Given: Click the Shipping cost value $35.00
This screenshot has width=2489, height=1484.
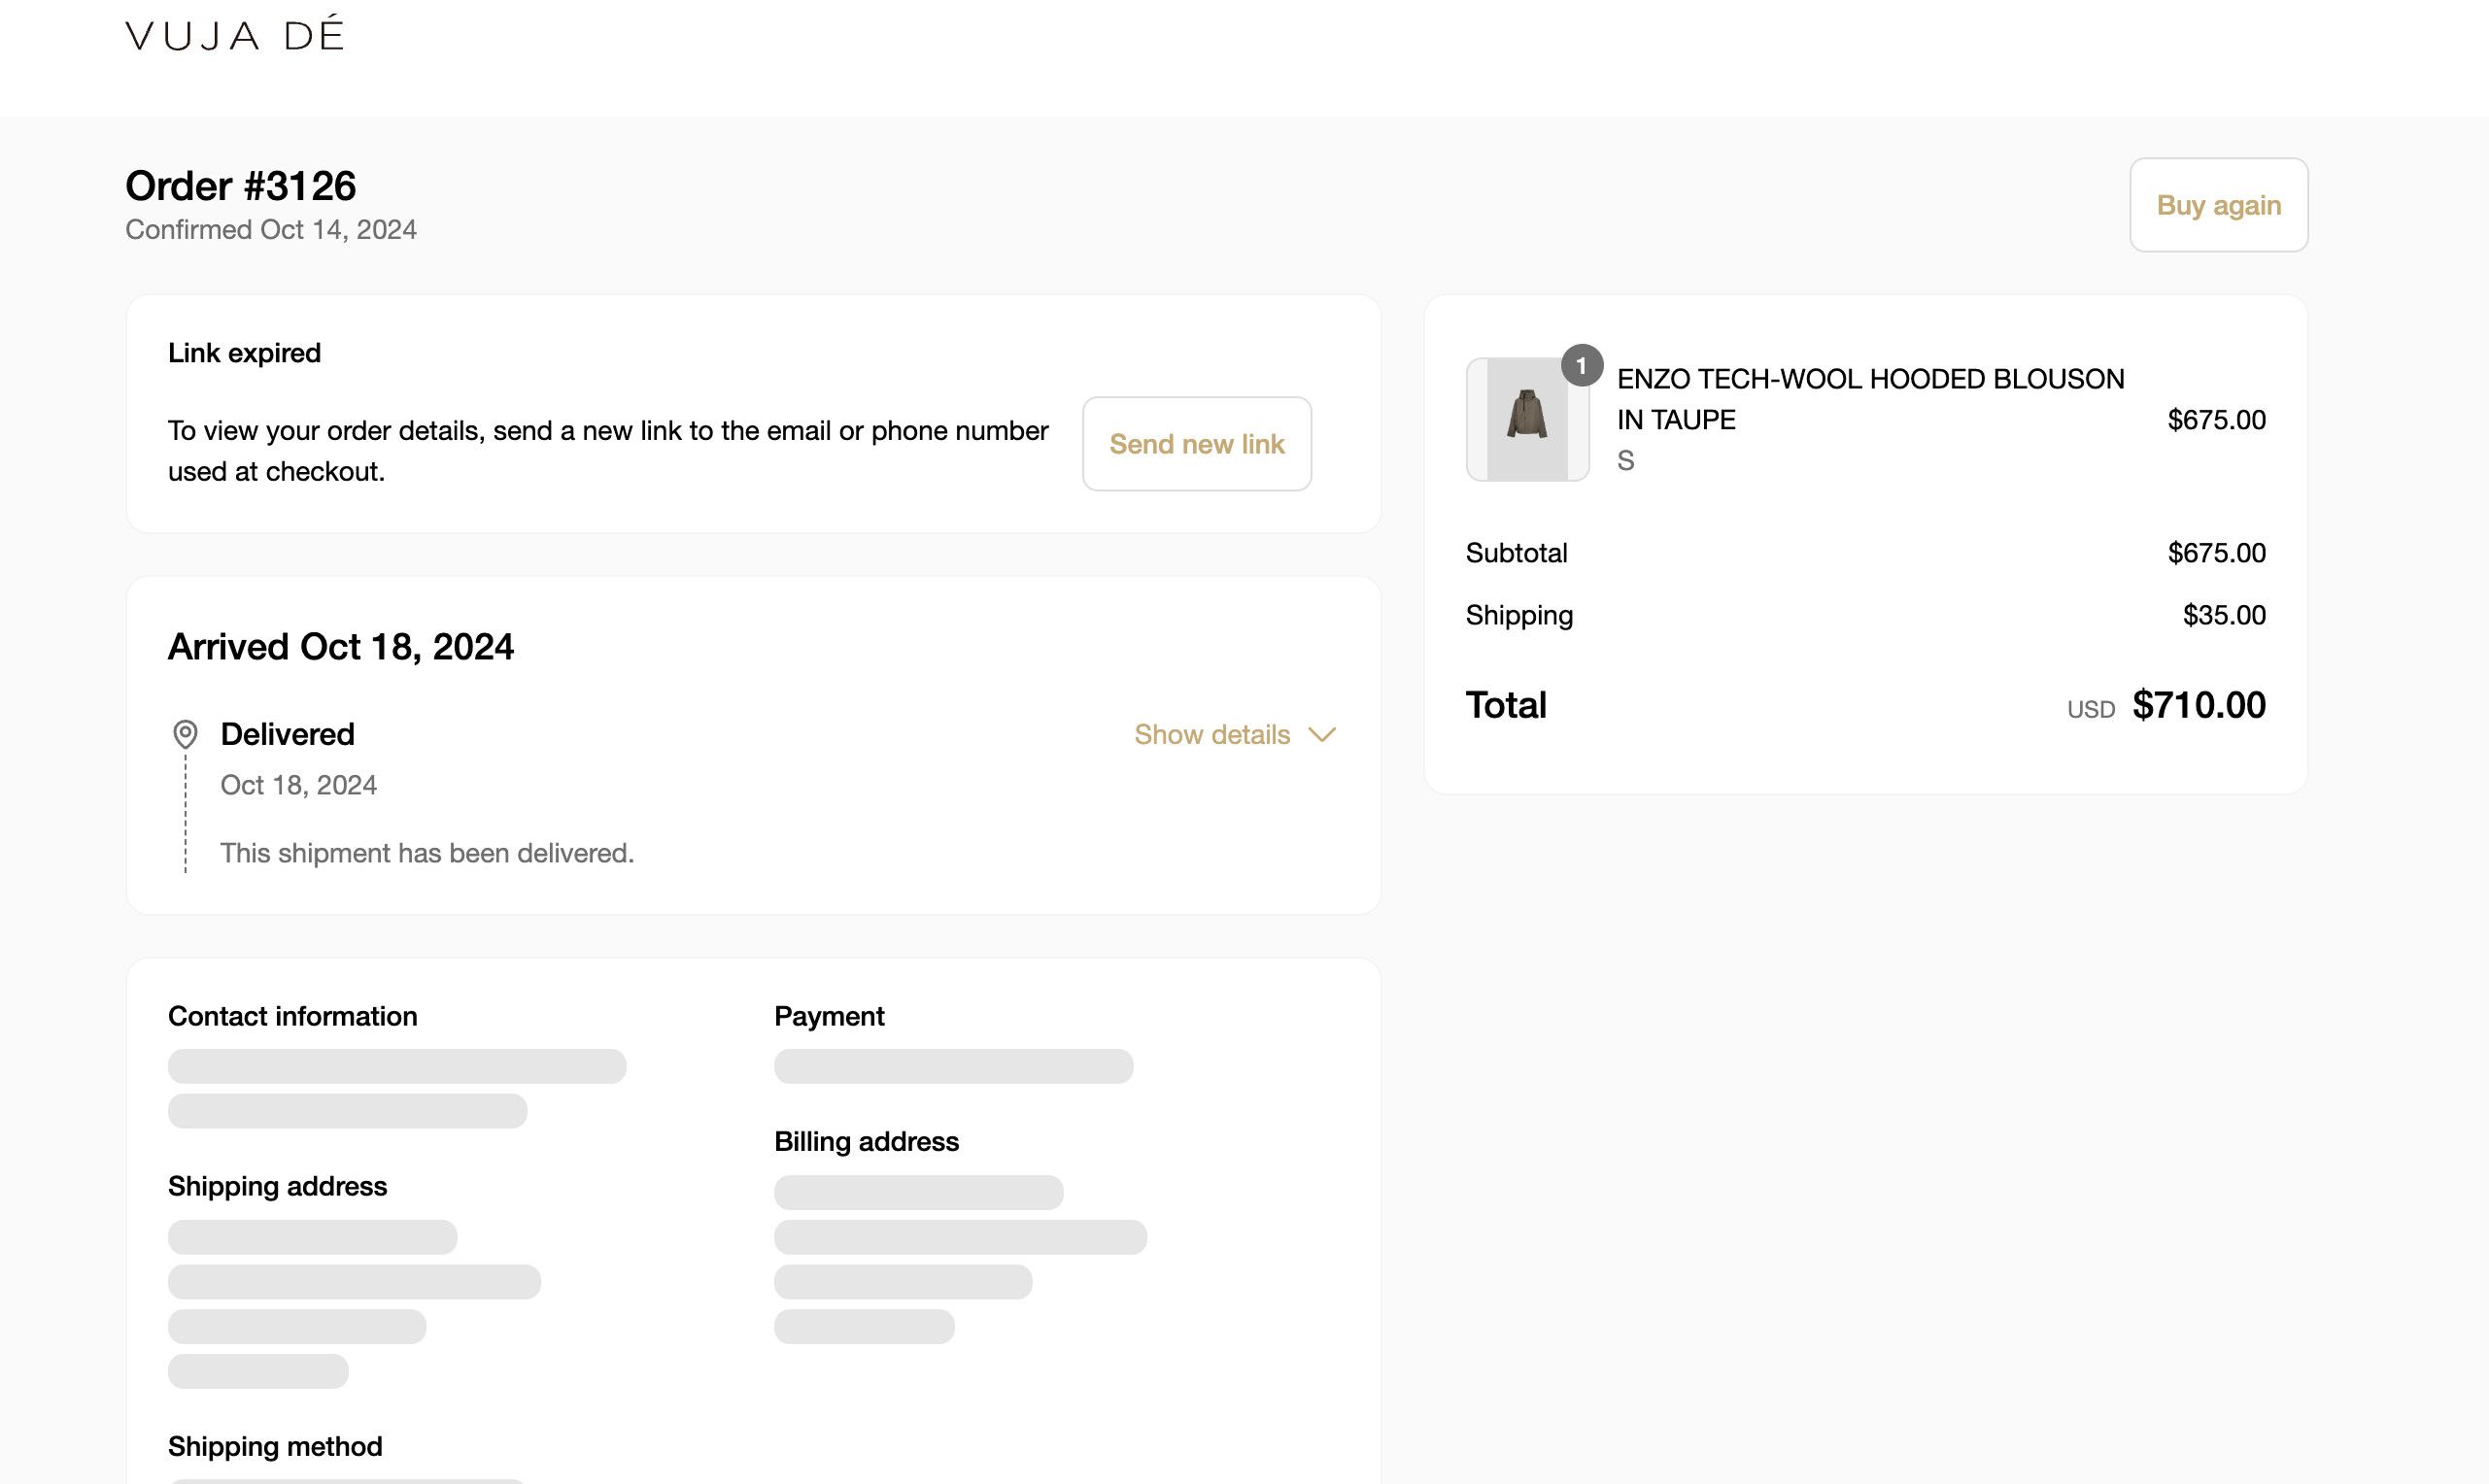Looking at the screenshot, I should pyautogui.click(x=2224, y=615).
